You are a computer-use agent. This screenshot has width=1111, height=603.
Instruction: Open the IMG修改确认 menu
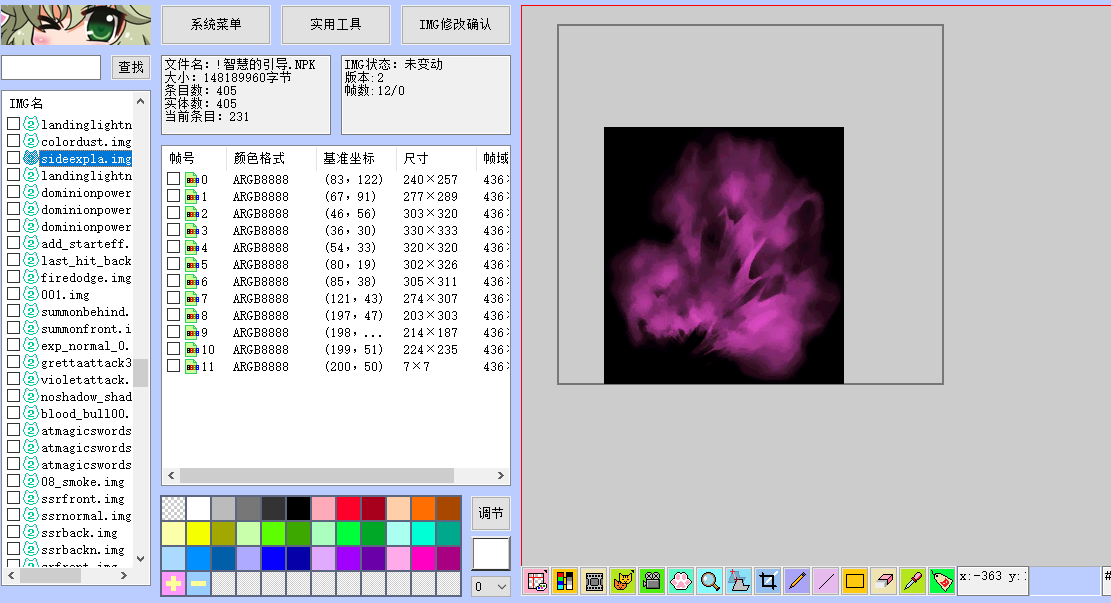tap(455, 24)
